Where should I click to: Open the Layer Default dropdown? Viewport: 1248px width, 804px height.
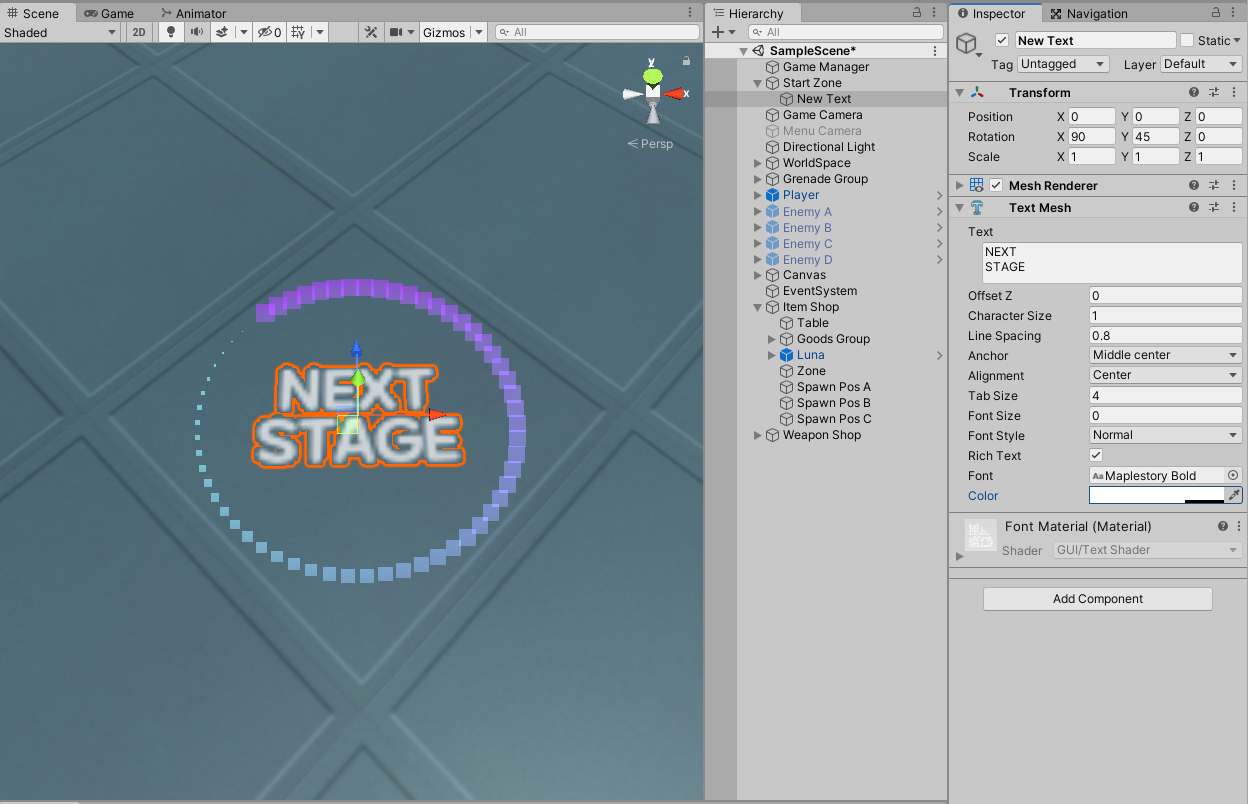1201,64
